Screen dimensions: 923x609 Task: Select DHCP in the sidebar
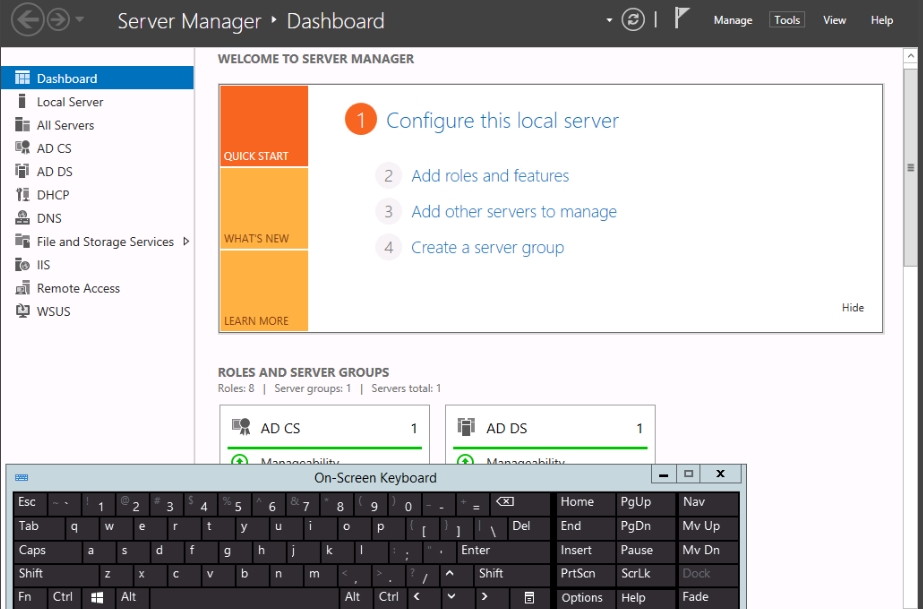pyautogui.click(x=53, y=195)
